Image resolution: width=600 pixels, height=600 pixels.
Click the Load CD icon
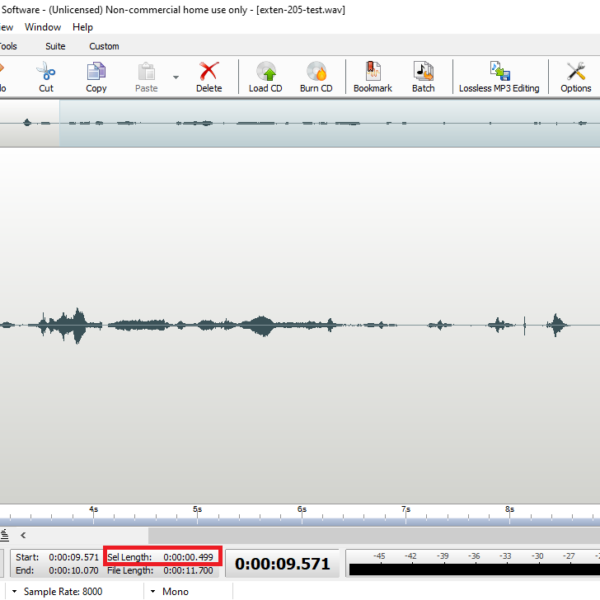coord(265,72)
